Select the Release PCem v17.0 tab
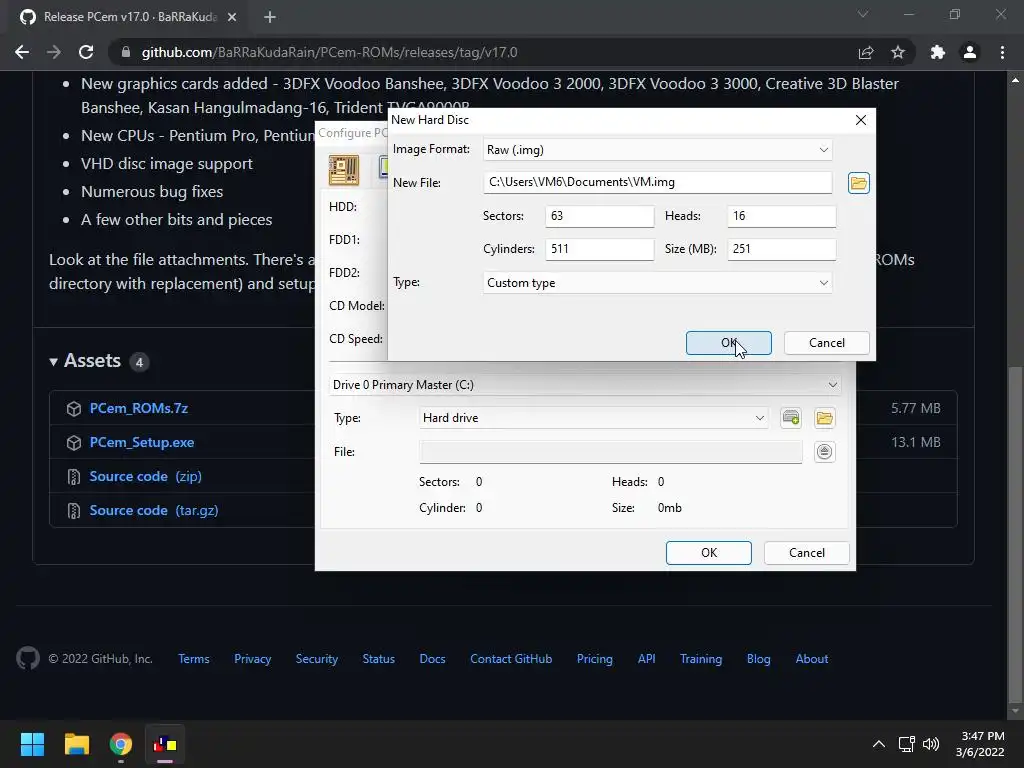 click(x=128, y=17)
